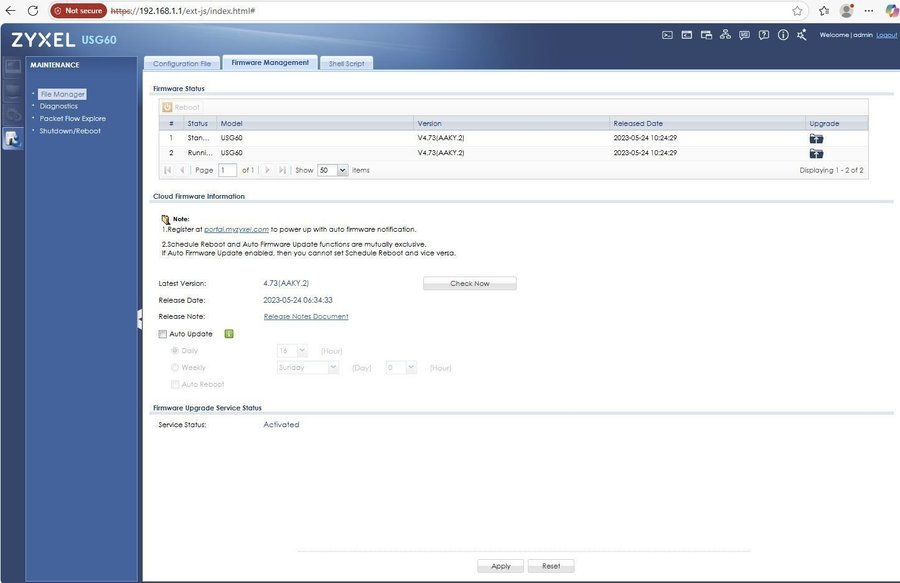
Task: Click the Help question mark icon
Action: pos(764,35)
